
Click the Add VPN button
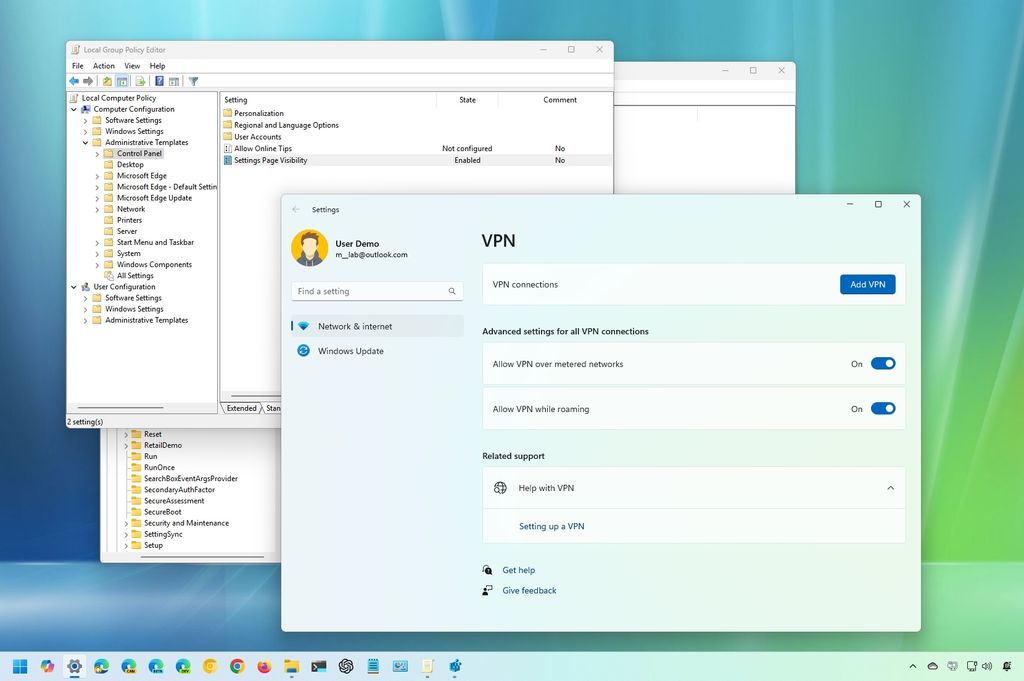[866, 284]
